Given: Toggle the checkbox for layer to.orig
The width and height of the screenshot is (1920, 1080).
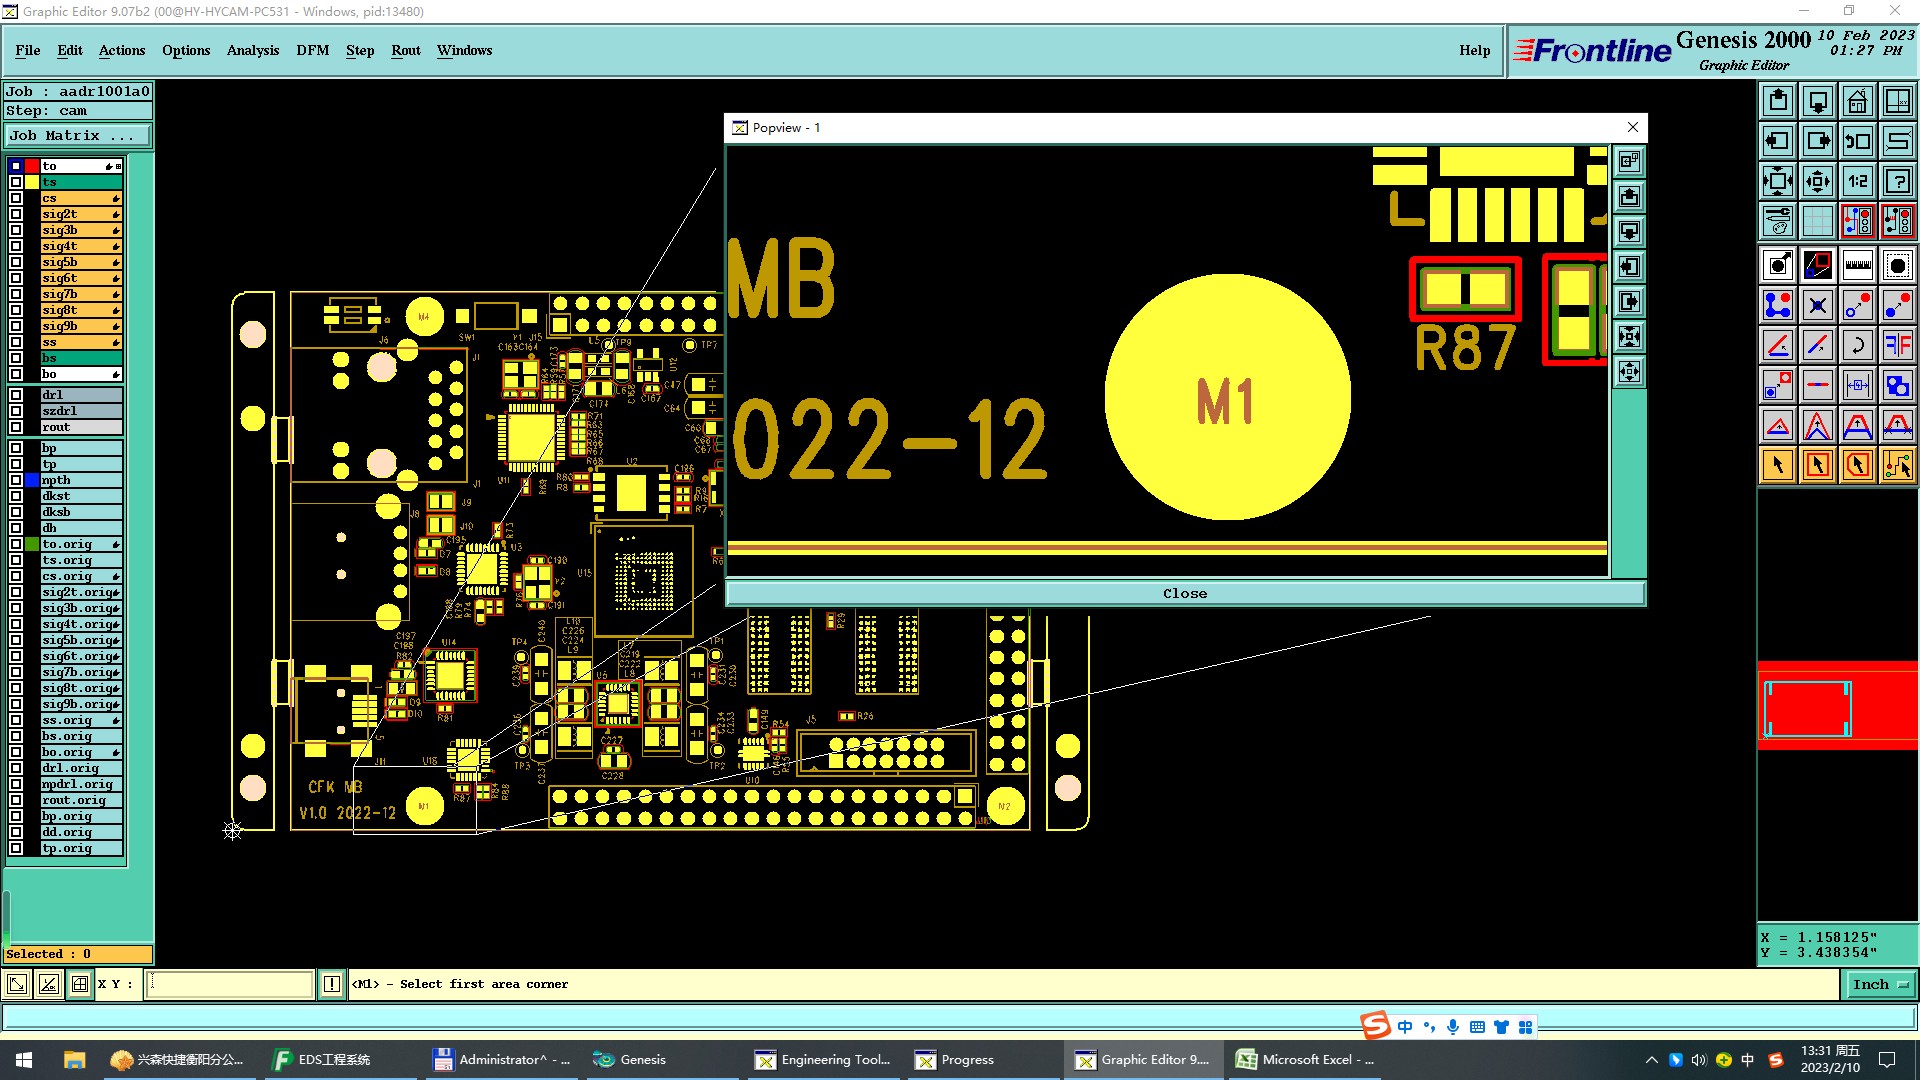Looking at the screenshot, I should tap(16, 544).
